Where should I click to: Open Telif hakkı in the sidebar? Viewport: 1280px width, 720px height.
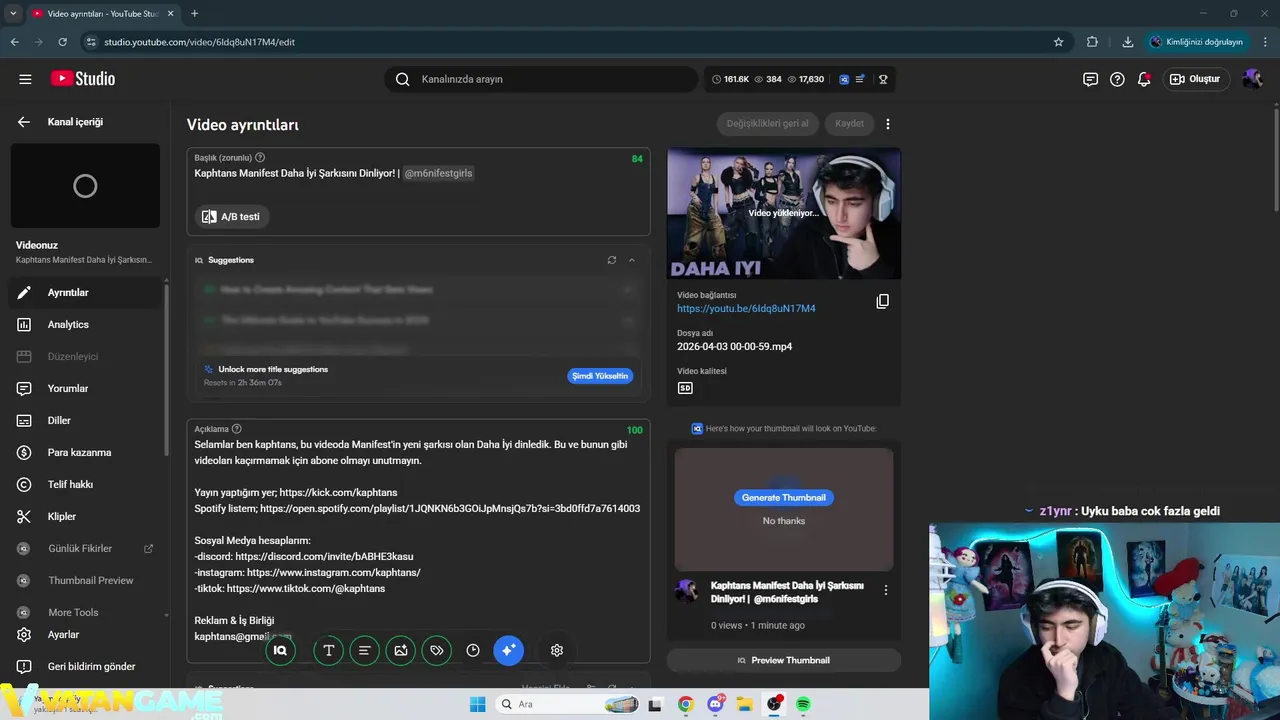84,485
